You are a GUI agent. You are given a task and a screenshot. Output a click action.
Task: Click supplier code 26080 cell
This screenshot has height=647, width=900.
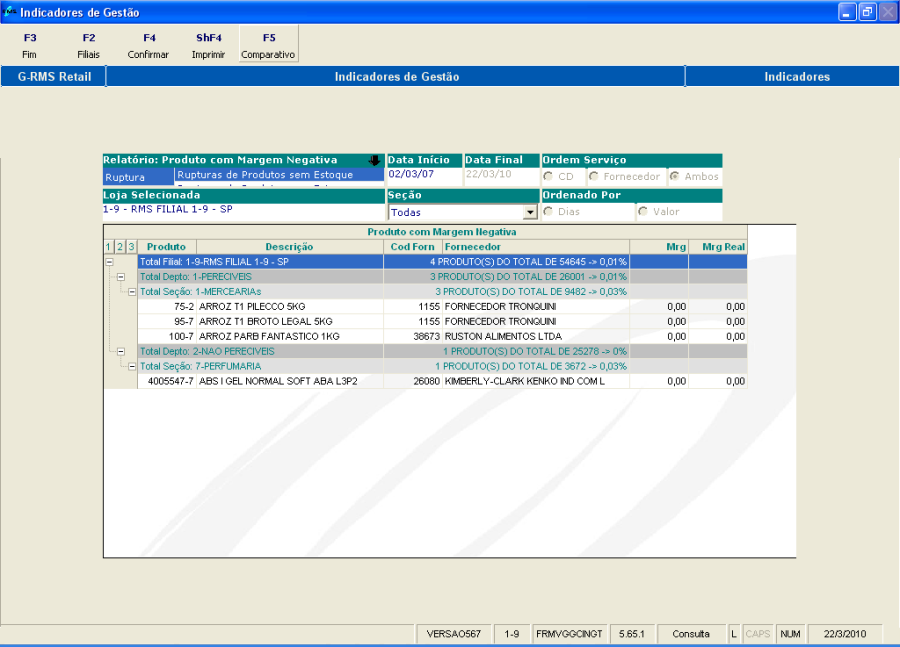click(412, 381)
